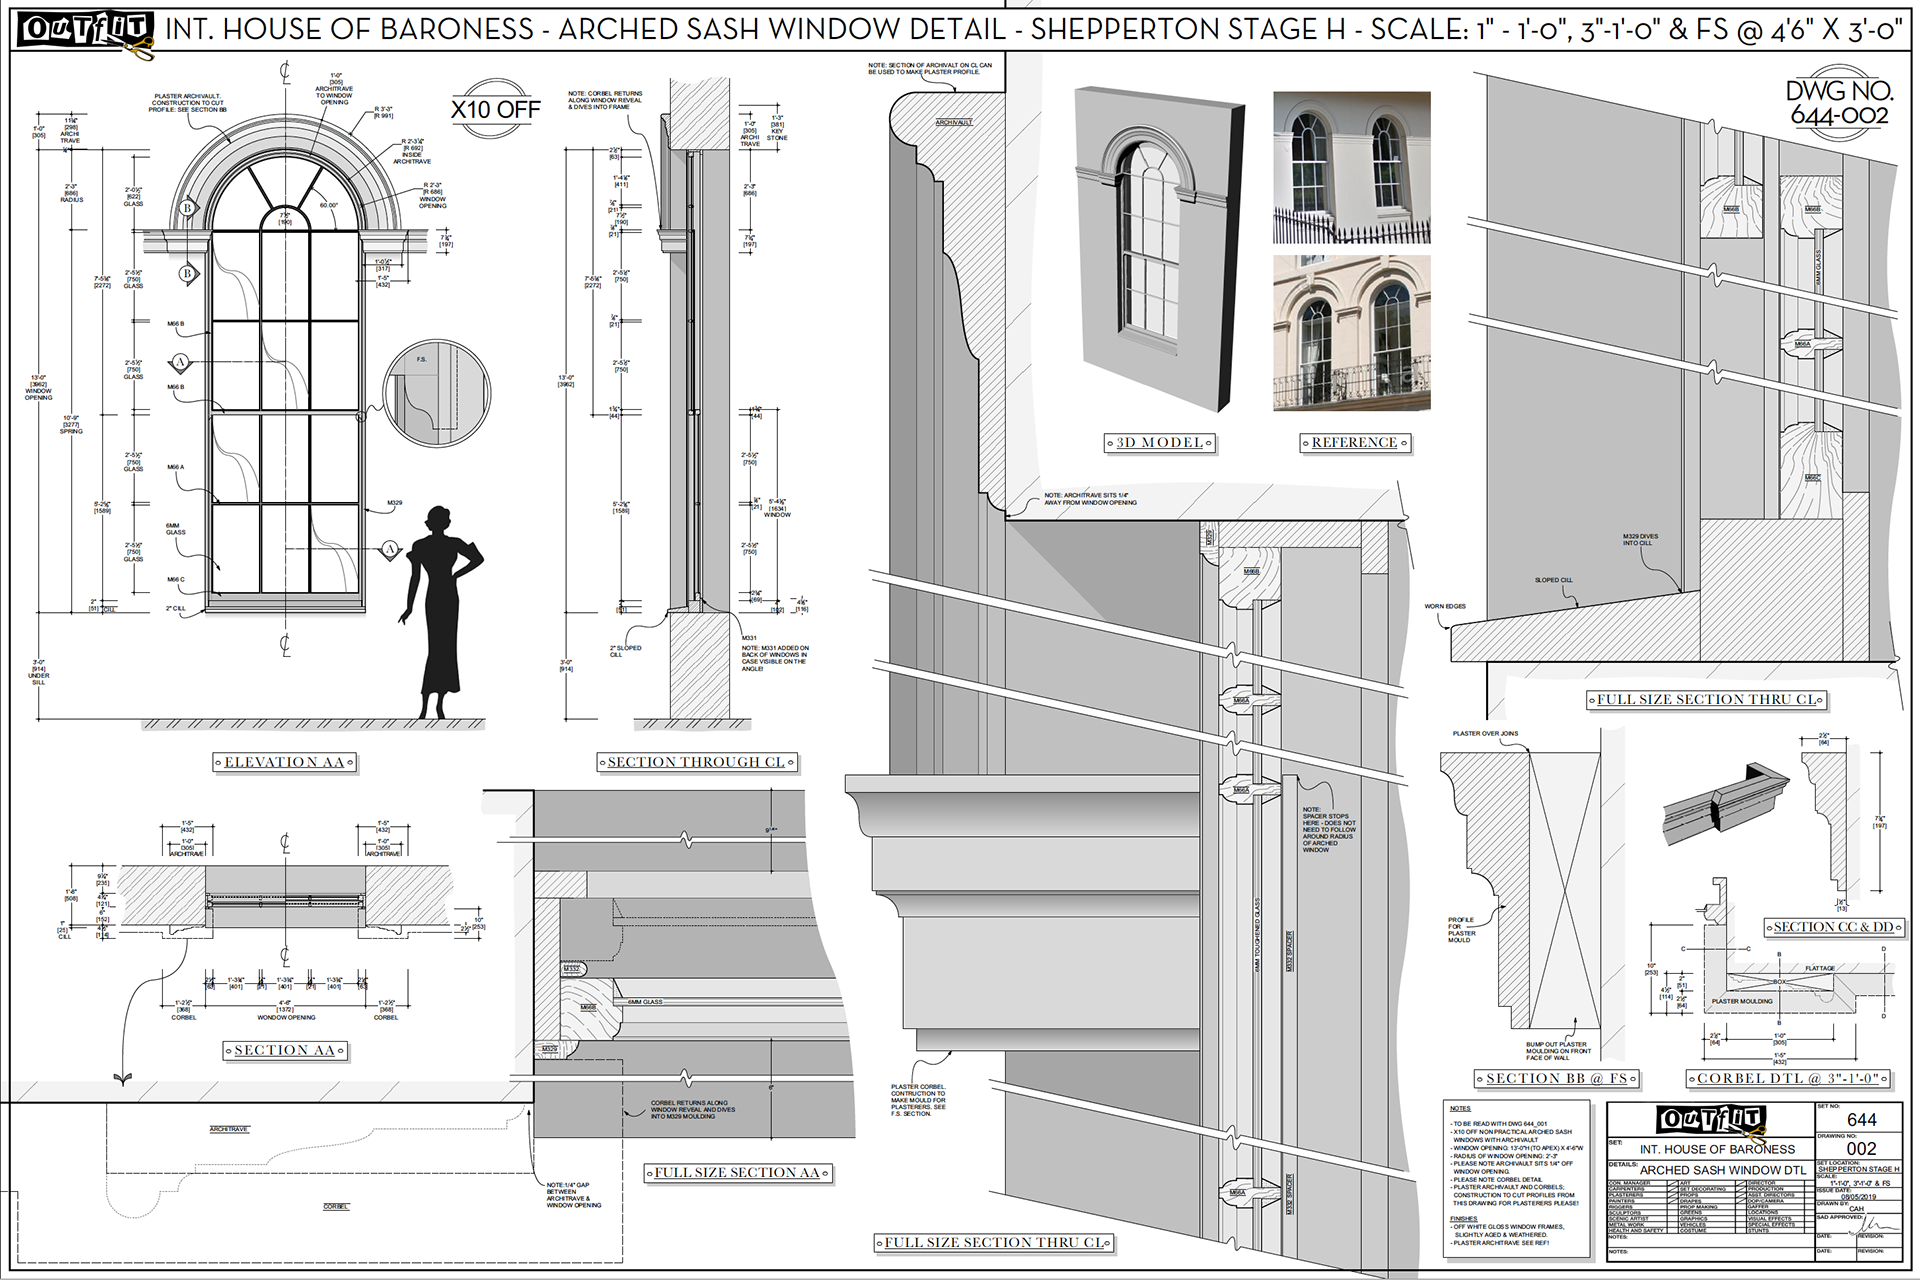Select the CORBEL DTL @ 3"-1'-0" title
This screenshot has width=1920, height=1280.
[1789, 1078]
